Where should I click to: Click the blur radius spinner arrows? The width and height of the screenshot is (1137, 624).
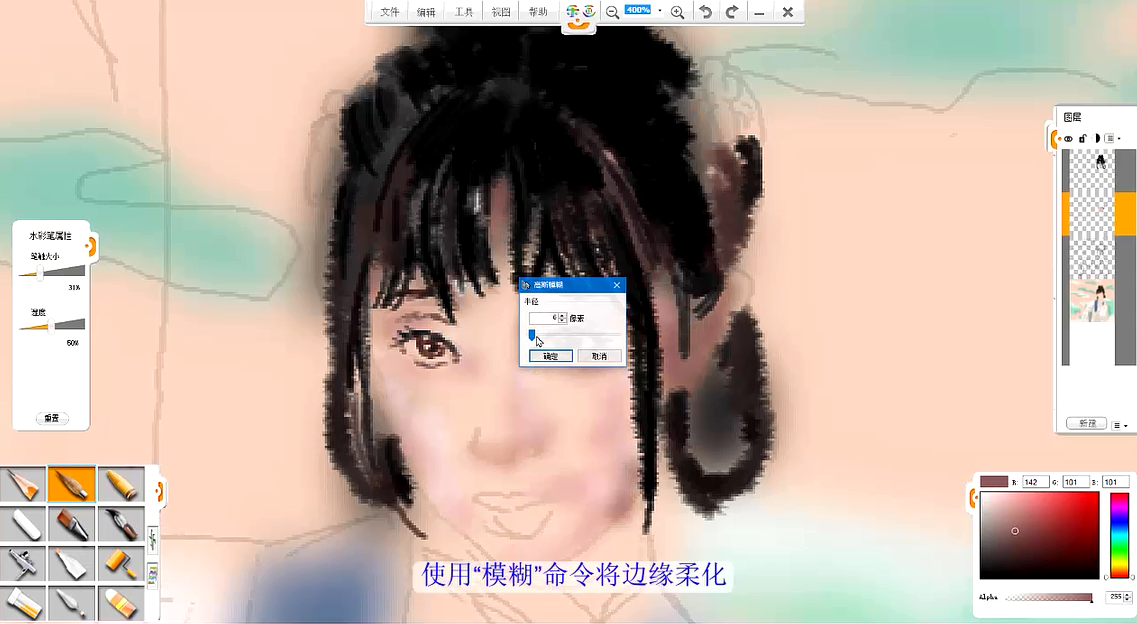pyautogui.click(x=562, y=318)
